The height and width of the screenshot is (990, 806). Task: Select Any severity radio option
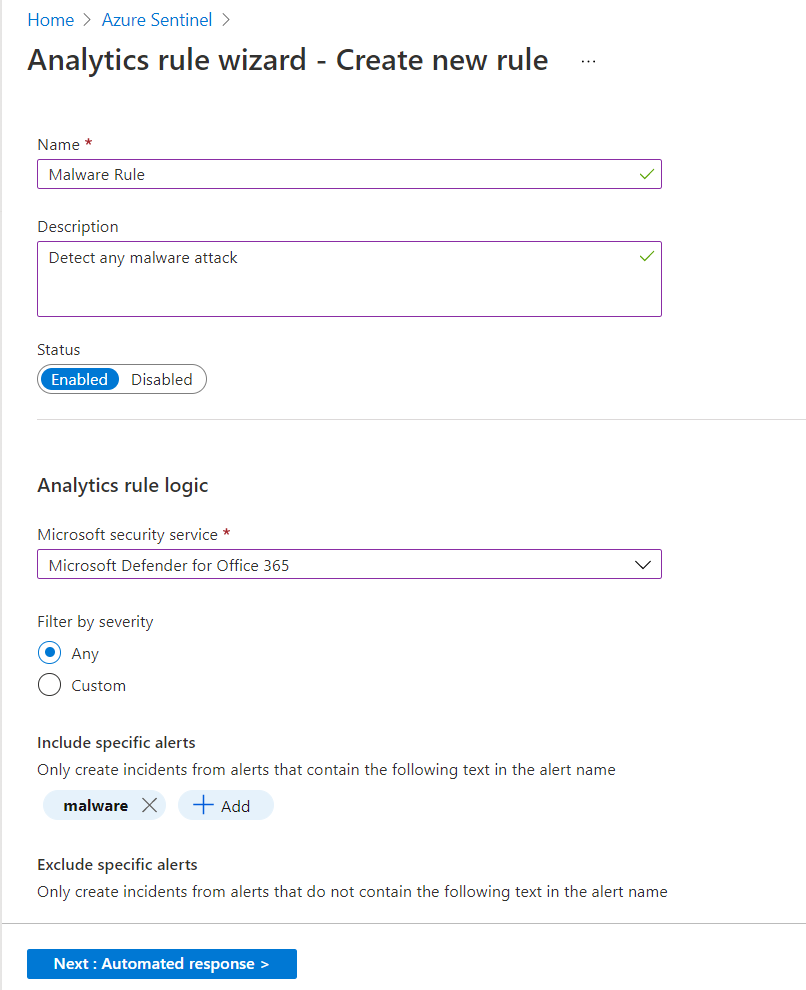tap(49, 653)
